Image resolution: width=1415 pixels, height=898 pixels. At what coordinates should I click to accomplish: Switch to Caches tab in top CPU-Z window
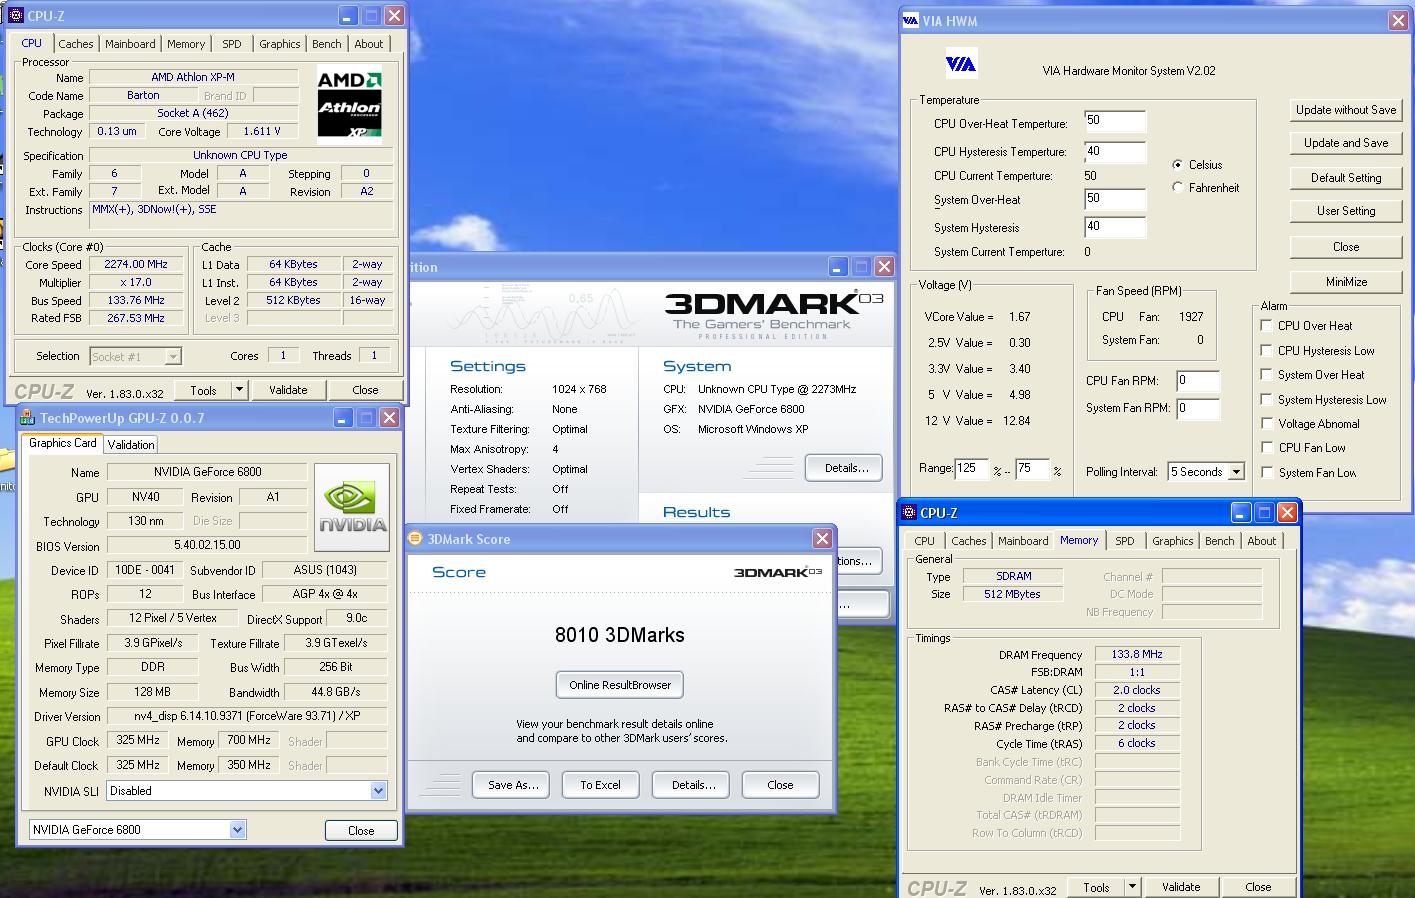(x=75, y=44)
